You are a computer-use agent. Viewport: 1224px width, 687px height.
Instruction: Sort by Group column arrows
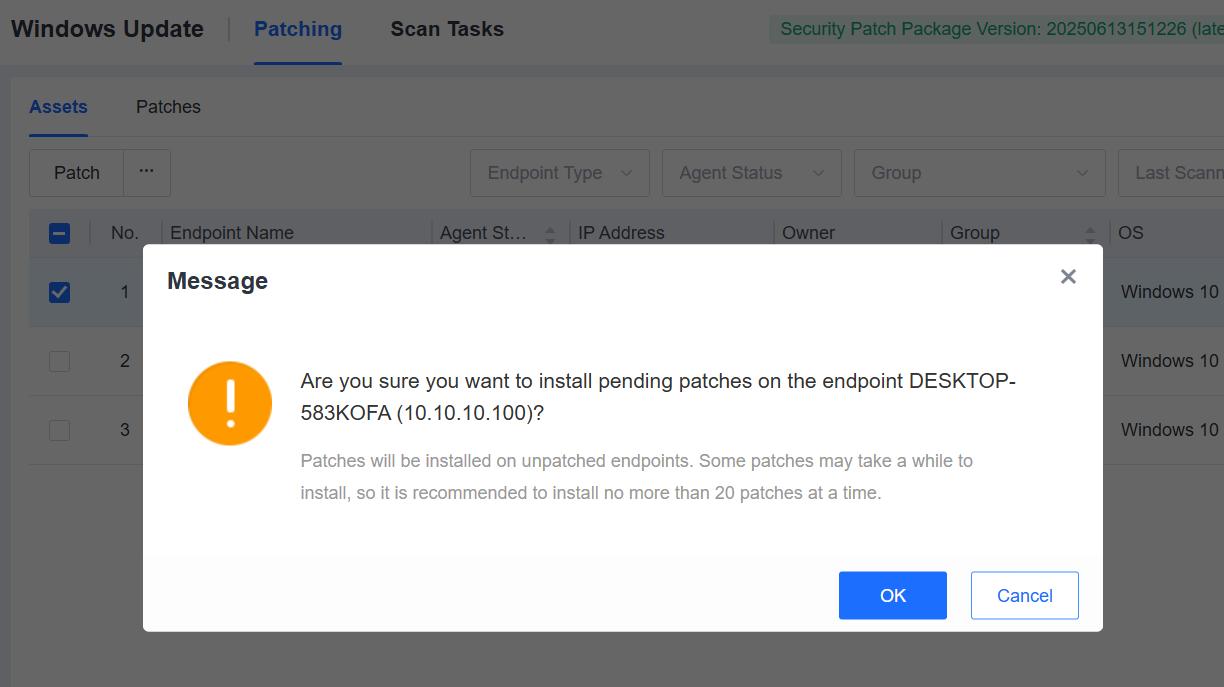point(1089,233)
